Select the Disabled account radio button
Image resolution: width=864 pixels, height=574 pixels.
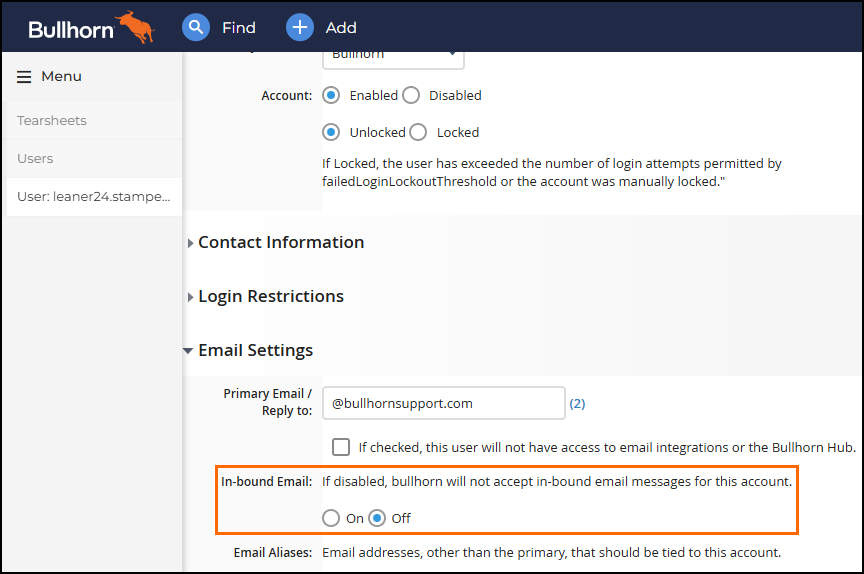click(411, 95)
